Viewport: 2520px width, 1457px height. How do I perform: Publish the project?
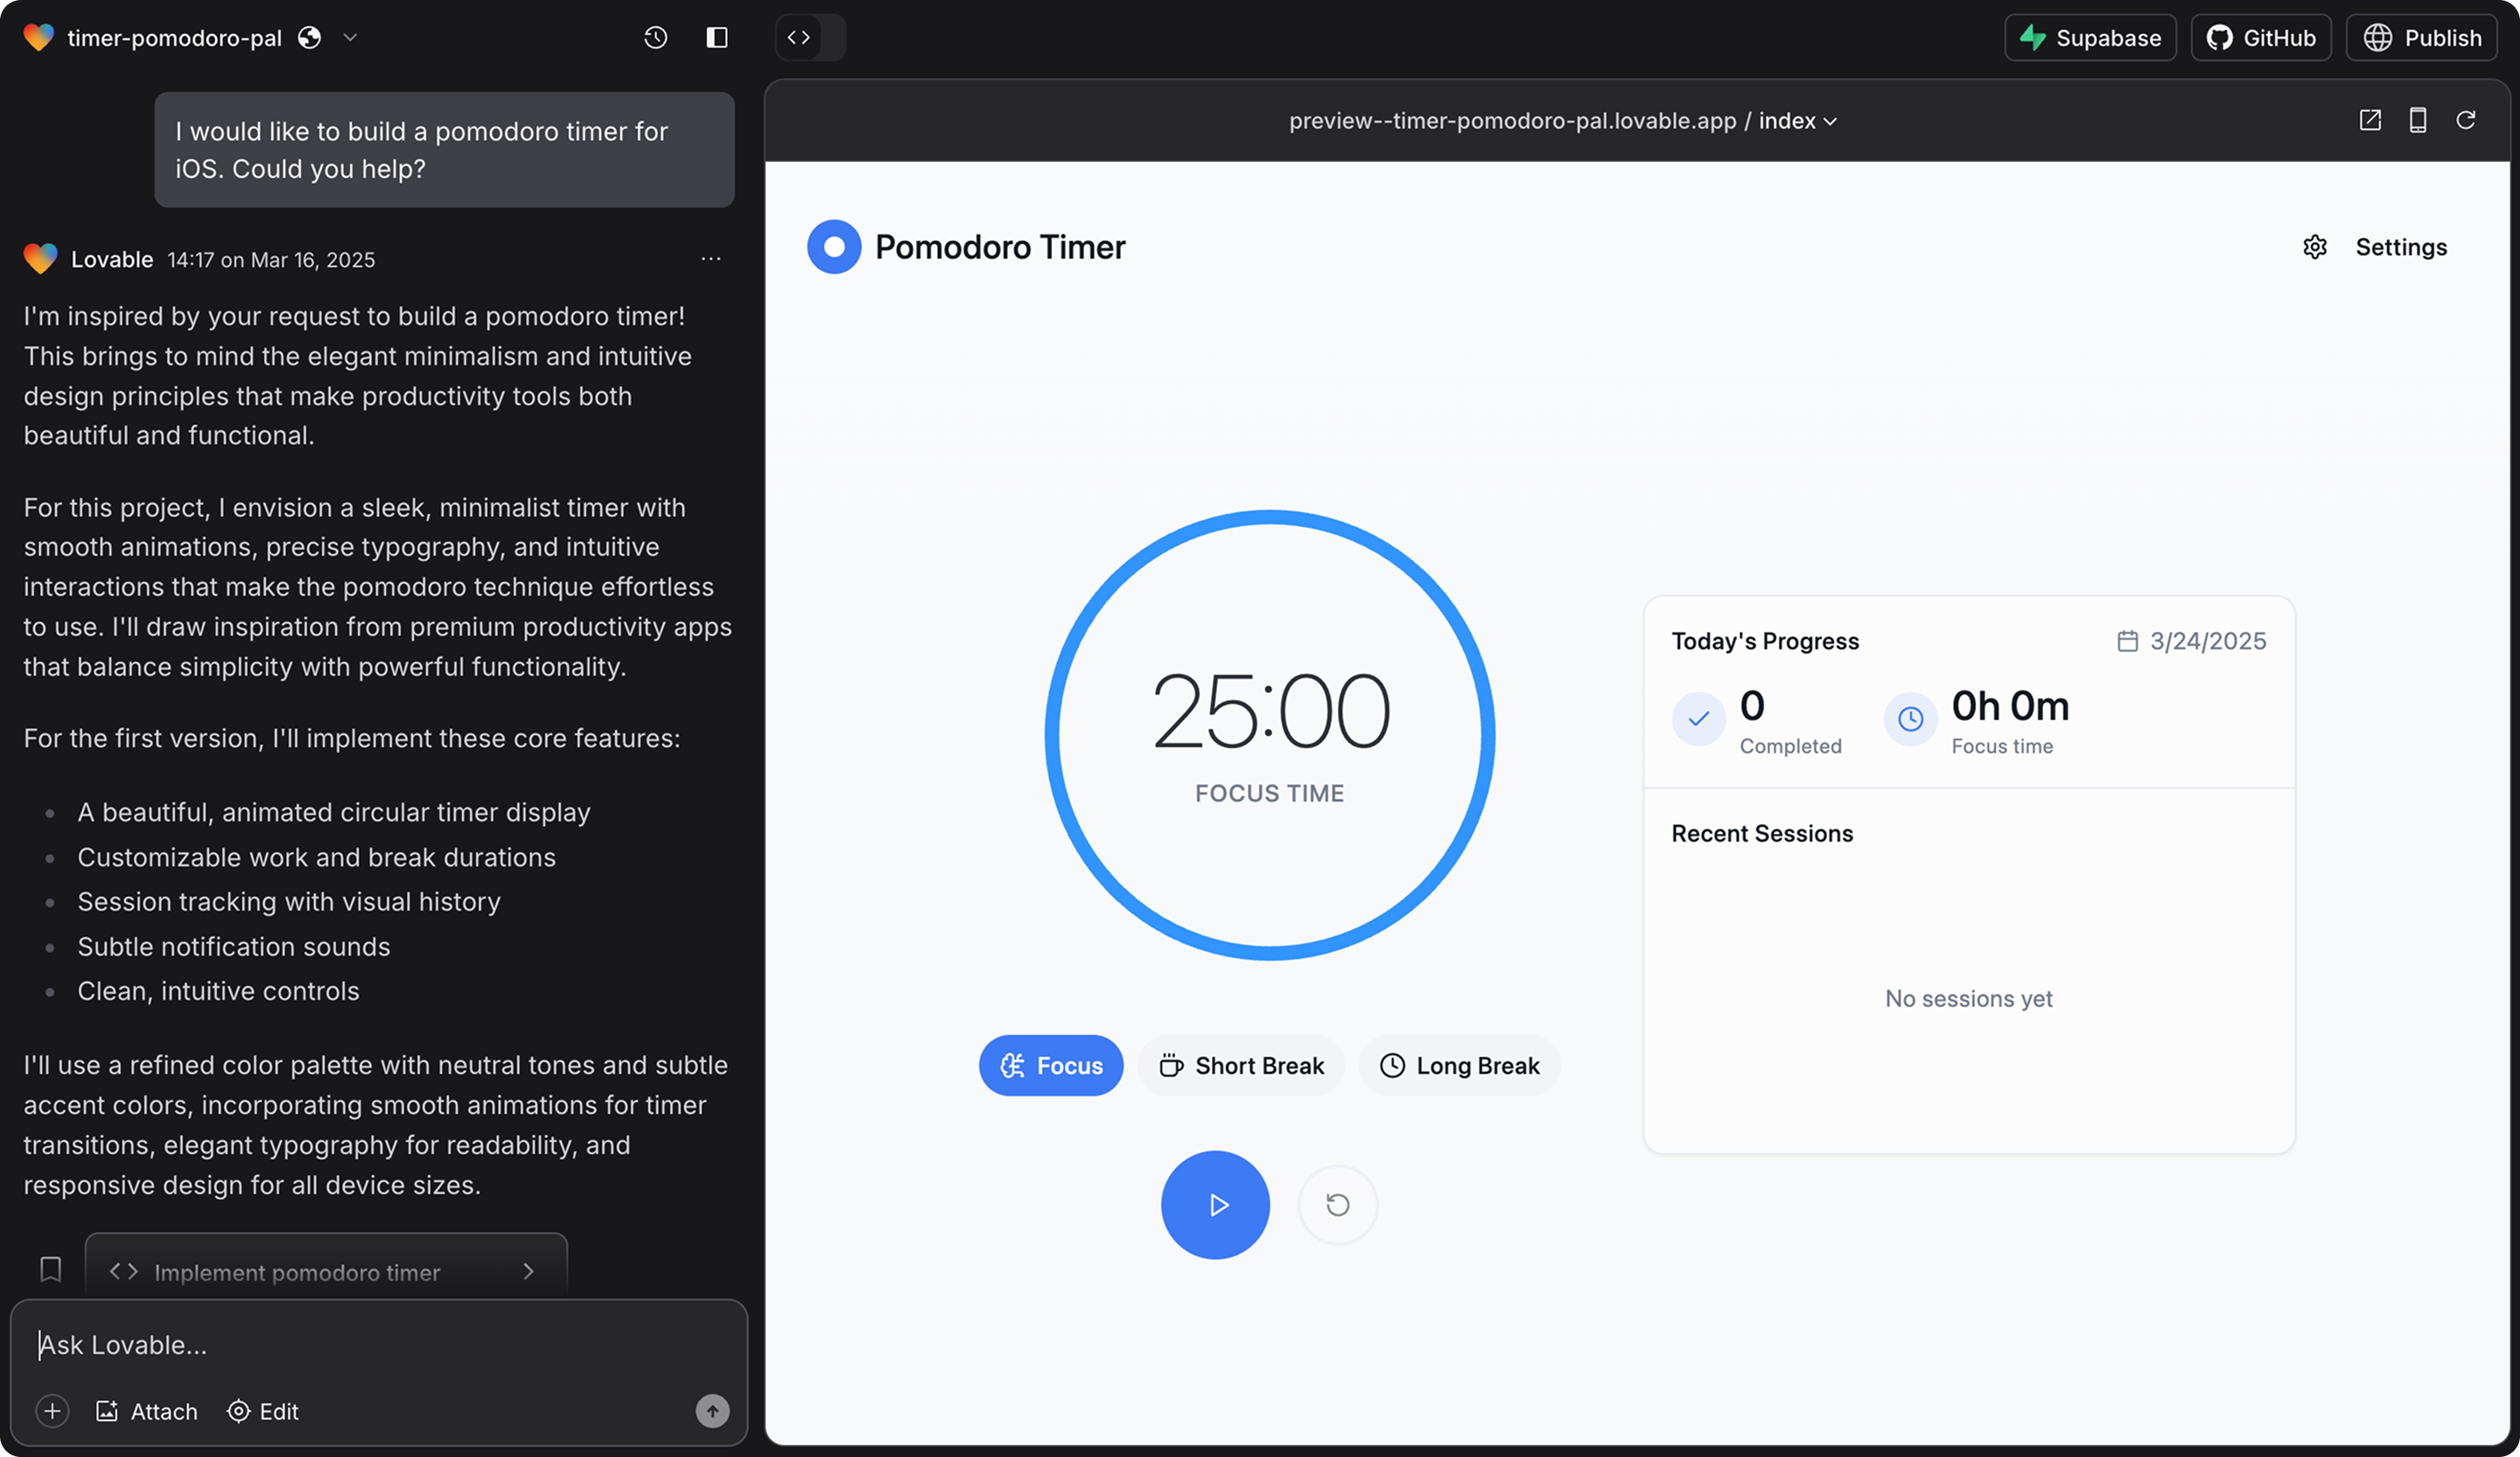2422,38
